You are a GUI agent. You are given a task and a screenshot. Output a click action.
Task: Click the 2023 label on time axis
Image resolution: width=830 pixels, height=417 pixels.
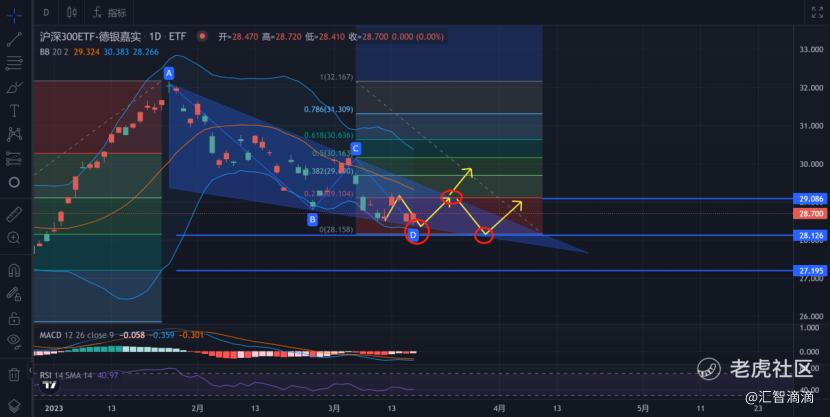click(x=54, y=408)
